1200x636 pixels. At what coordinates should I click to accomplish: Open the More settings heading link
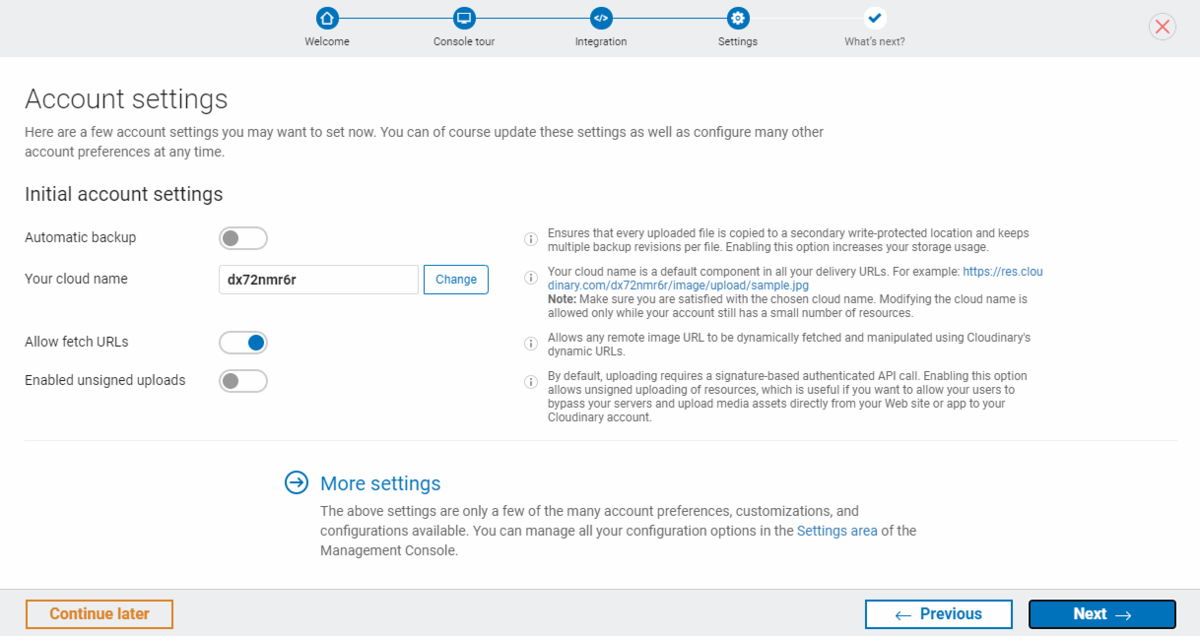tap(380, 483)
